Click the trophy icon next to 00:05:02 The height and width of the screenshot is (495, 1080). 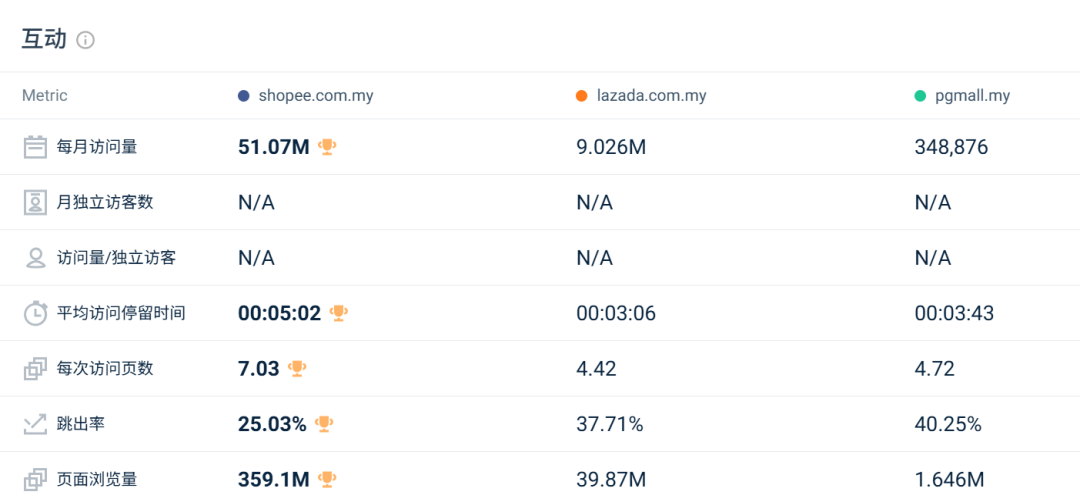[338, 313]
